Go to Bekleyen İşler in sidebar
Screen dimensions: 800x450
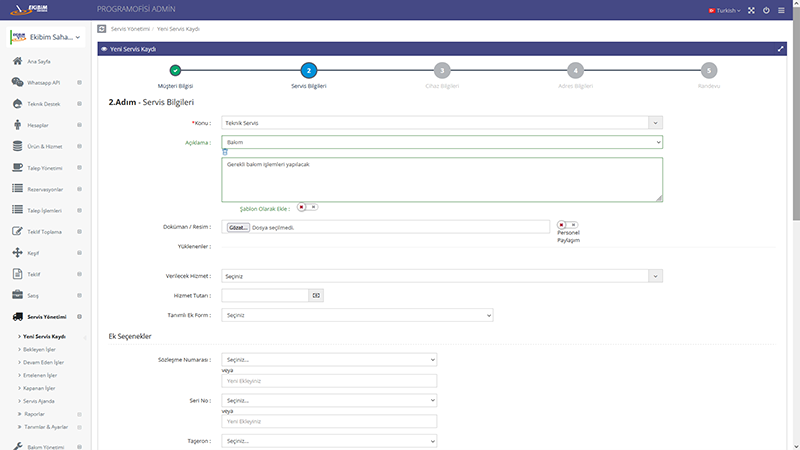click(38, 349)
